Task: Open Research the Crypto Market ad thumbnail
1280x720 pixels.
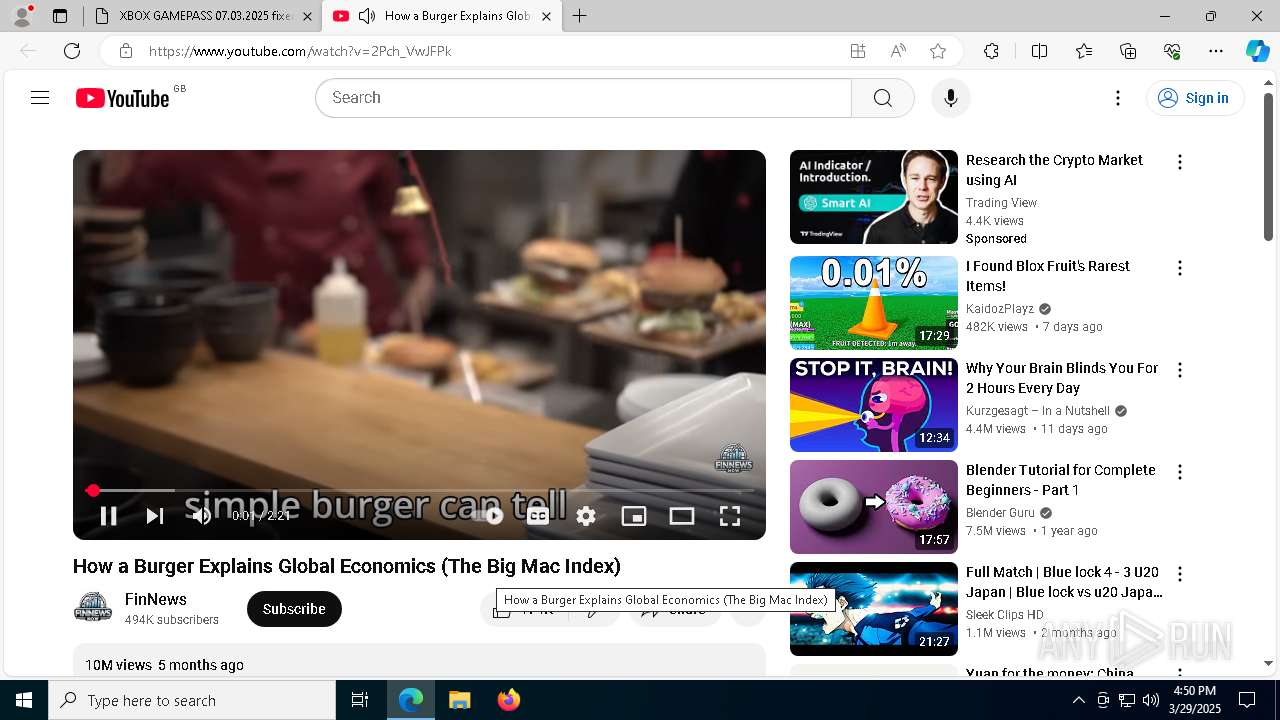Action: (x=874, y=197)
